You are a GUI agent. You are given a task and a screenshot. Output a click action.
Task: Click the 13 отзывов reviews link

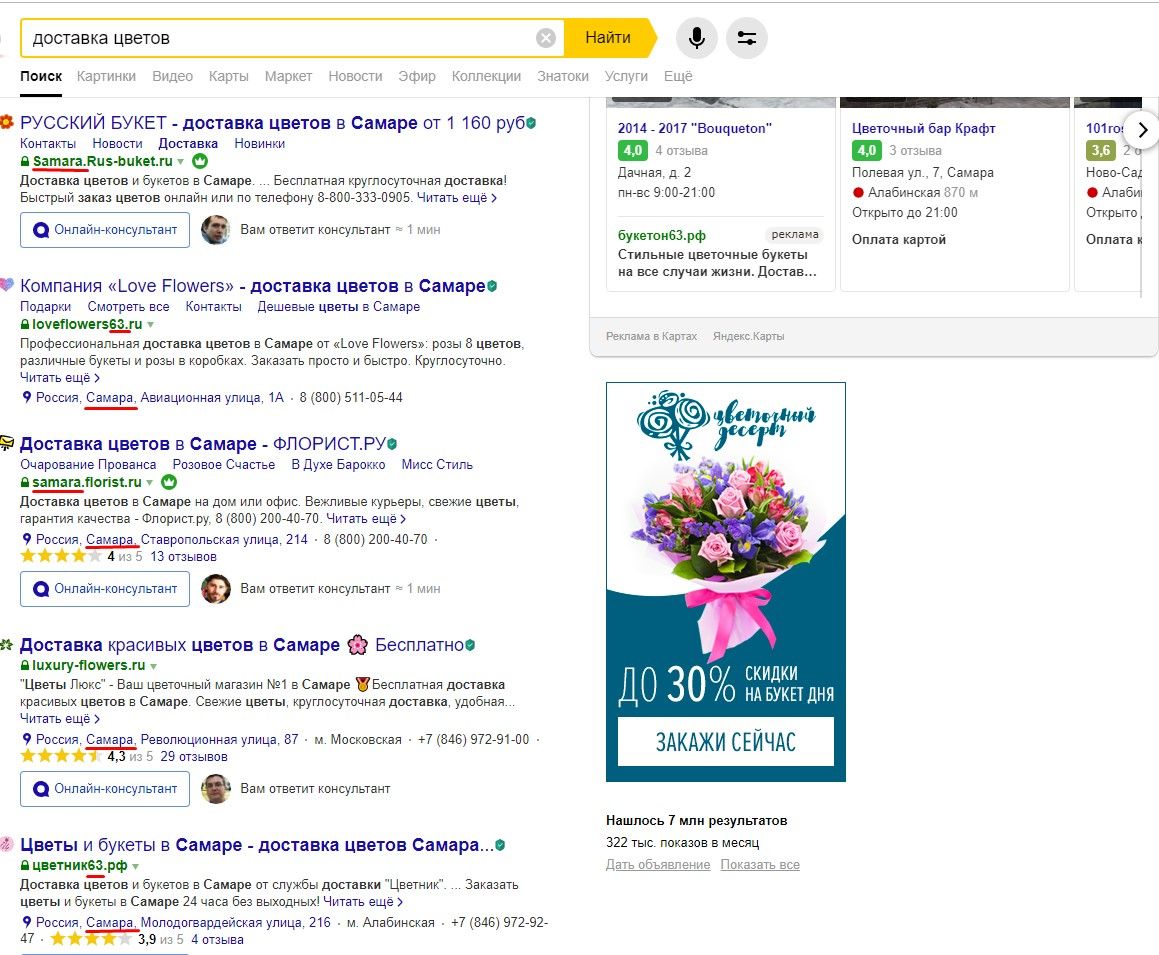click(x=183, y=557)
